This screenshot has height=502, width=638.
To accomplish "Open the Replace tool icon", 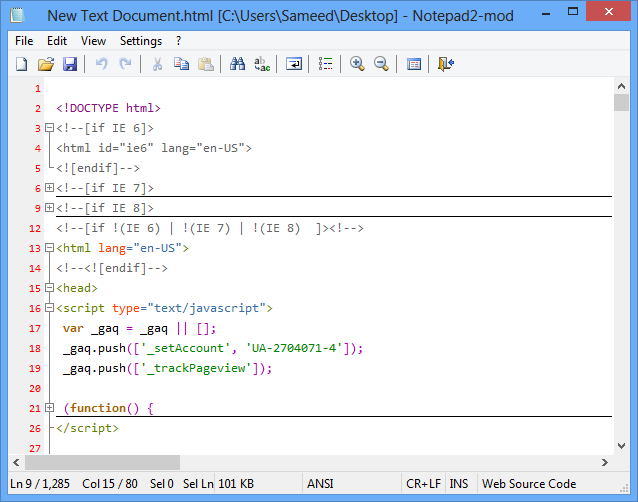I will (x=262, y=64).
